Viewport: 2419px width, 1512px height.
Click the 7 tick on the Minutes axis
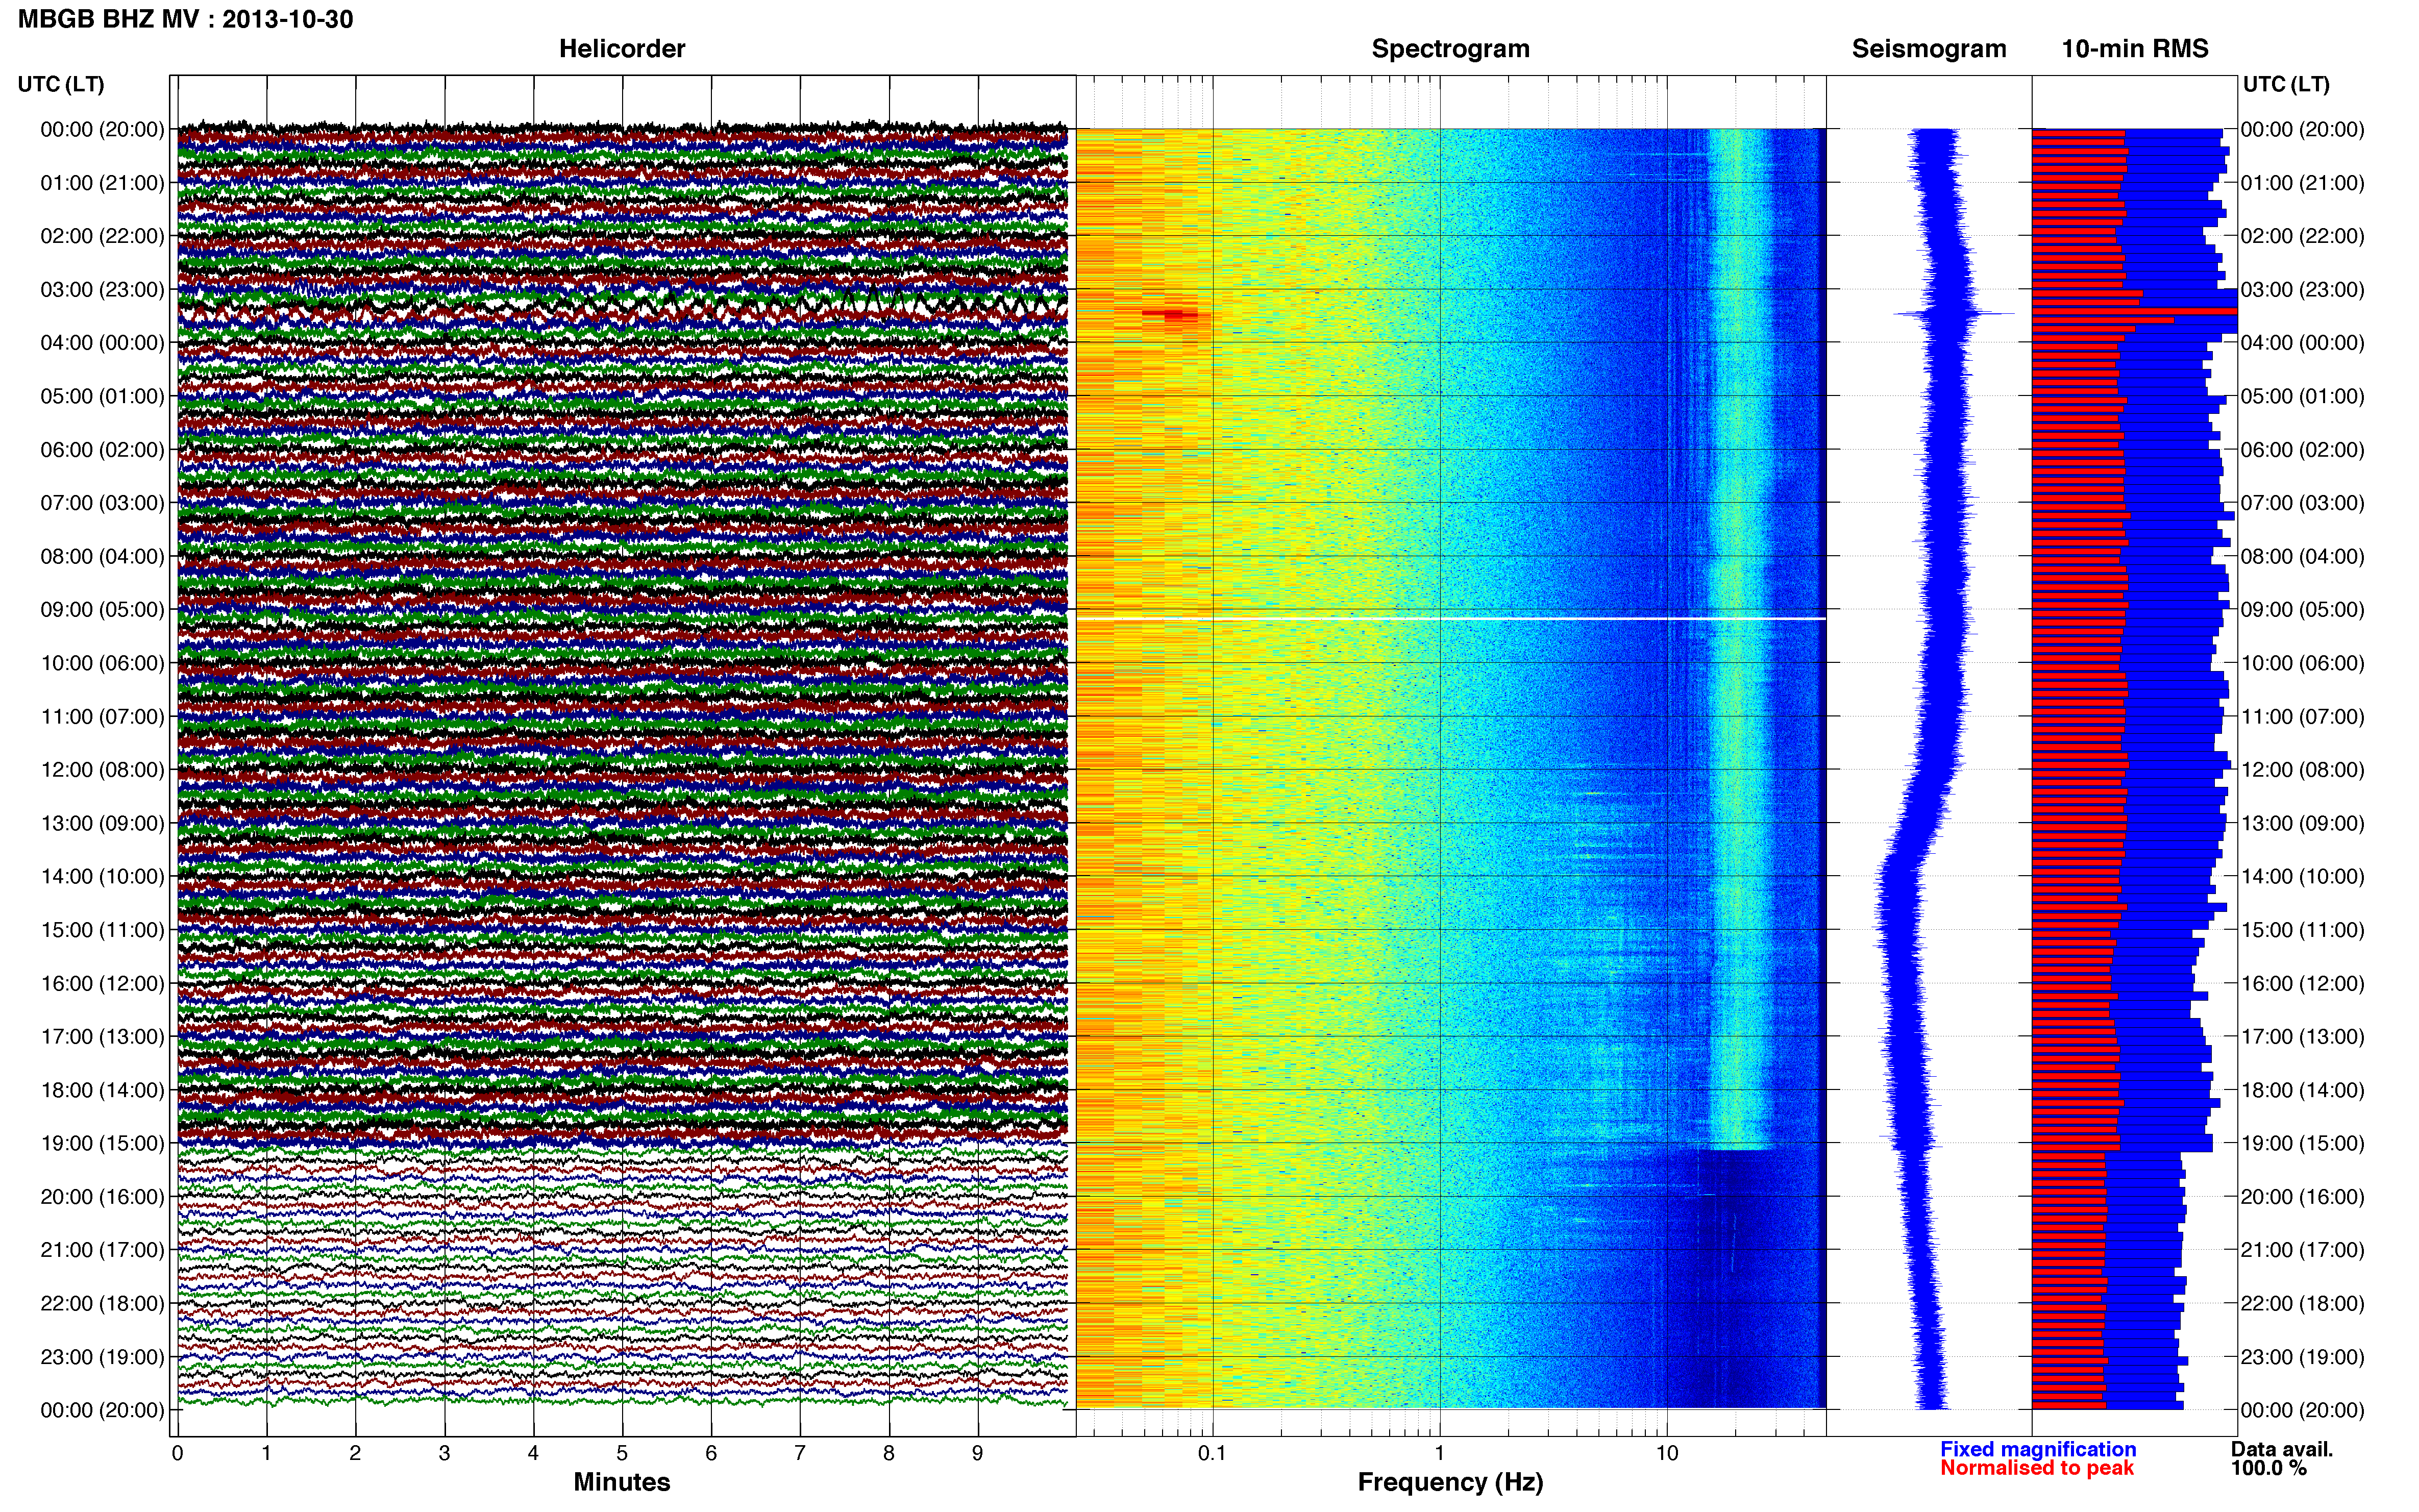(800, 1453)
